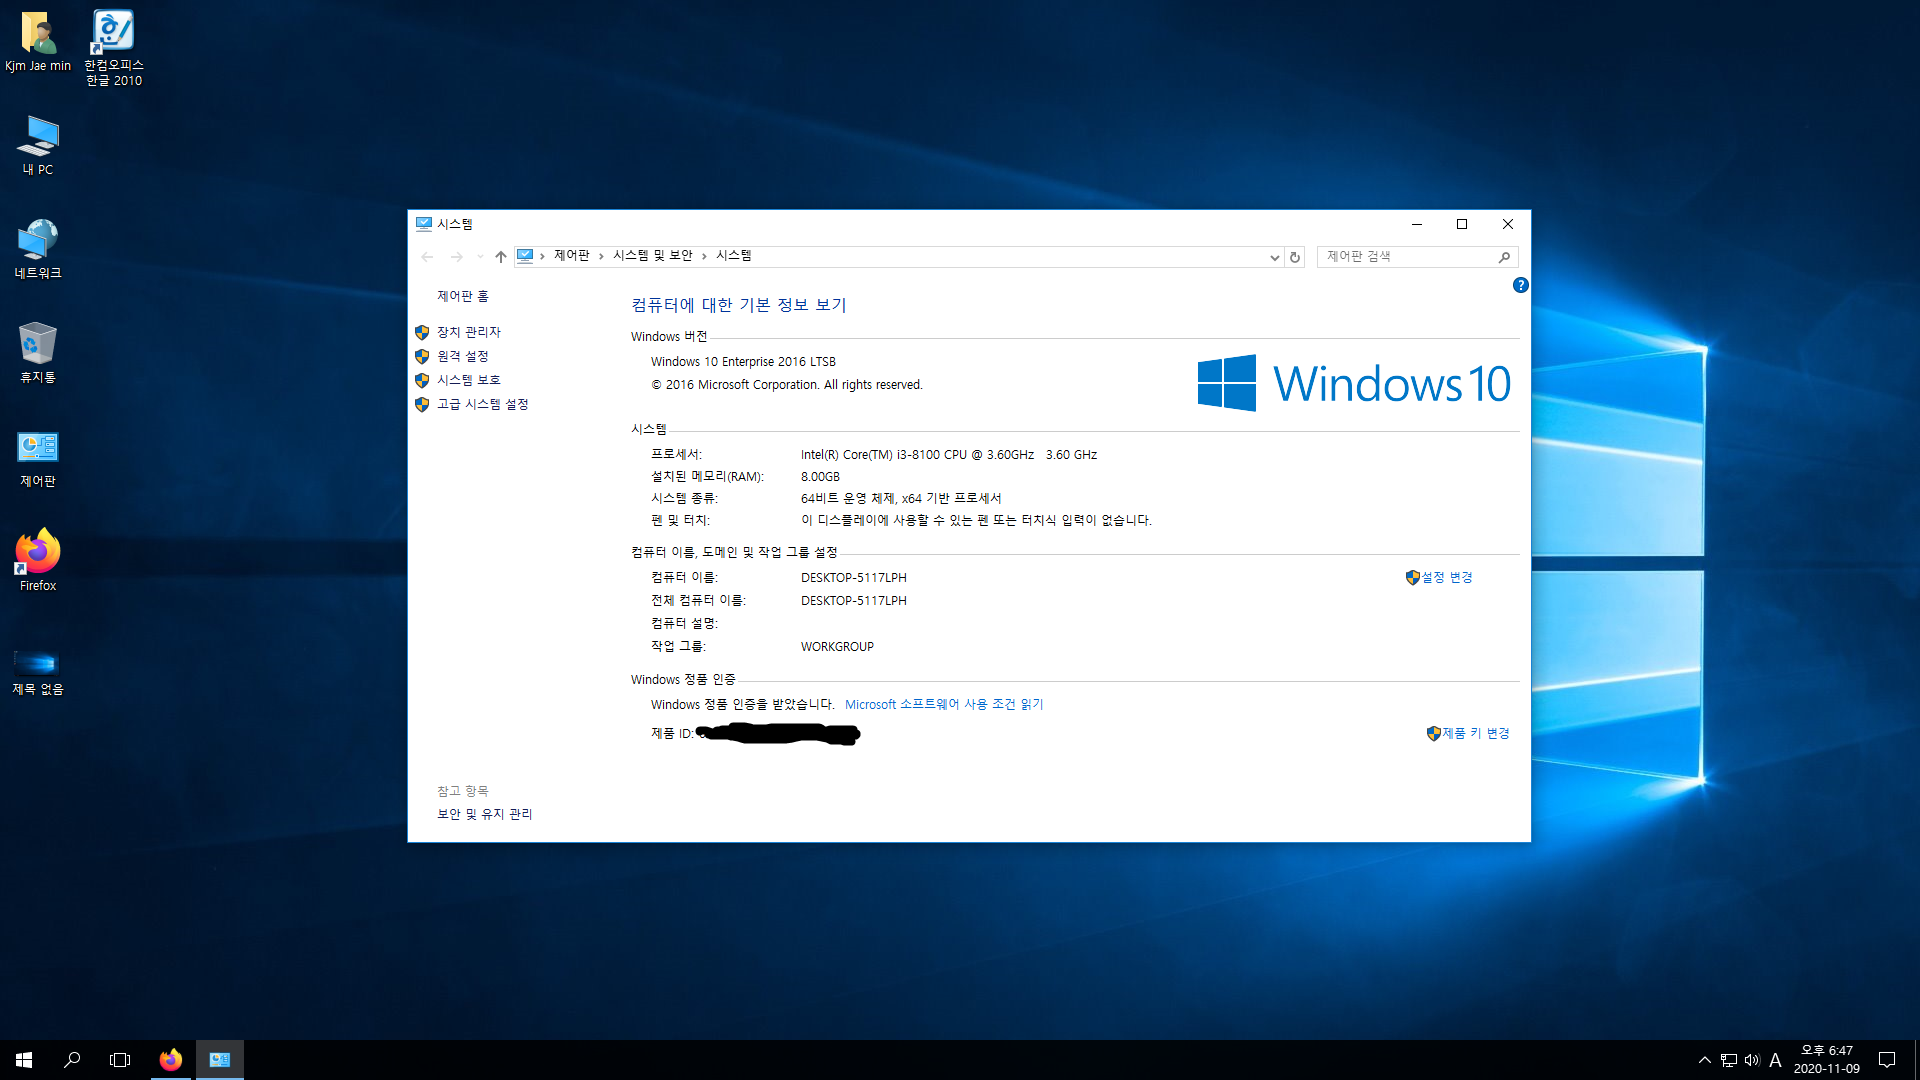Open 고급 시스템 설정 link

482,404
